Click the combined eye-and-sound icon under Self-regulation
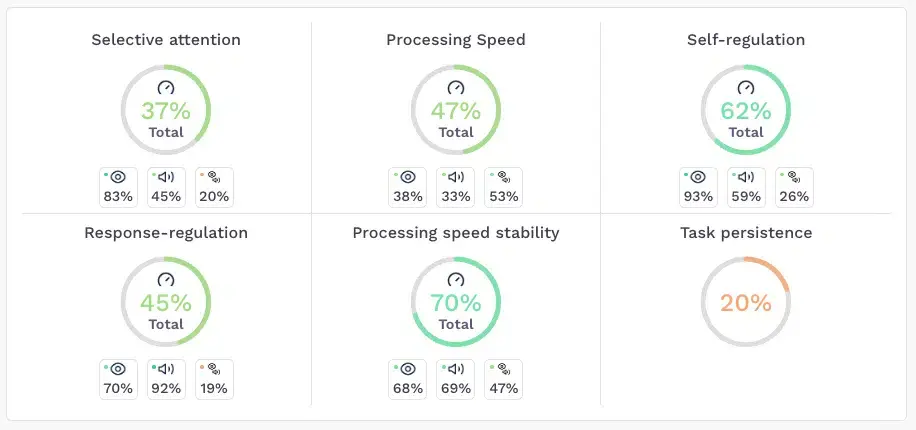916x430 pixels. pos(795,178)
